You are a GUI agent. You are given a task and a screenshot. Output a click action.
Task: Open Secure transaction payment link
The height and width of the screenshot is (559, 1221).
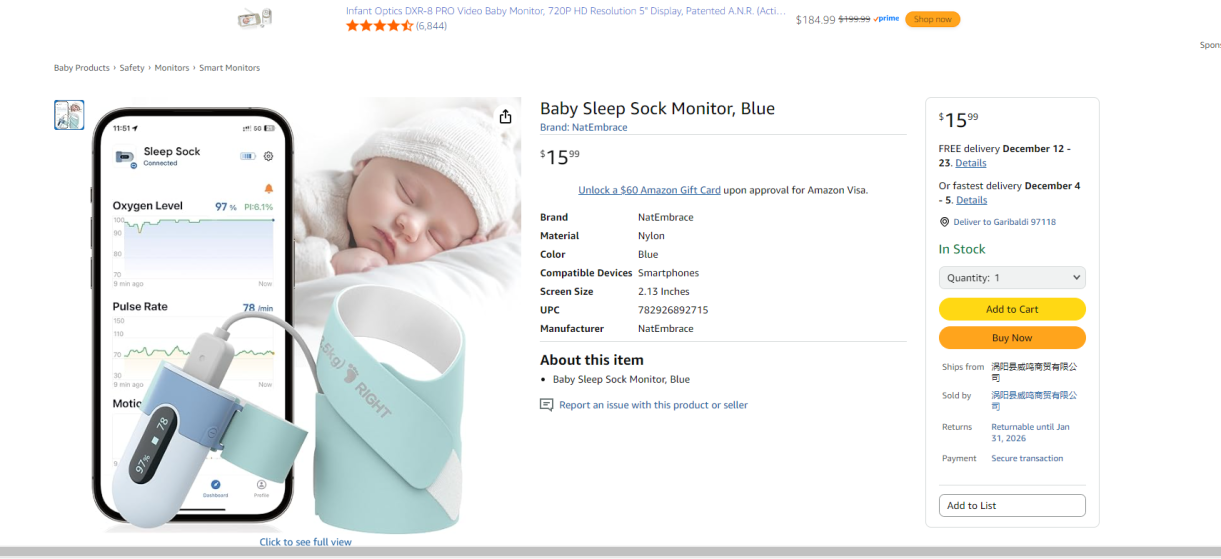click(1027, 458)
